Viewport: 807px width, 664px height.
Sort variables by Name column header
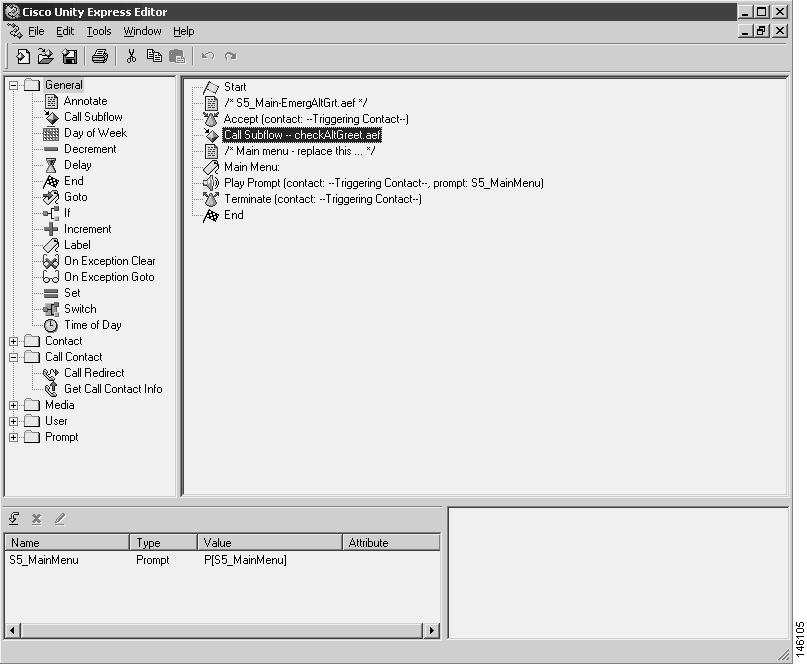point(67,543)
